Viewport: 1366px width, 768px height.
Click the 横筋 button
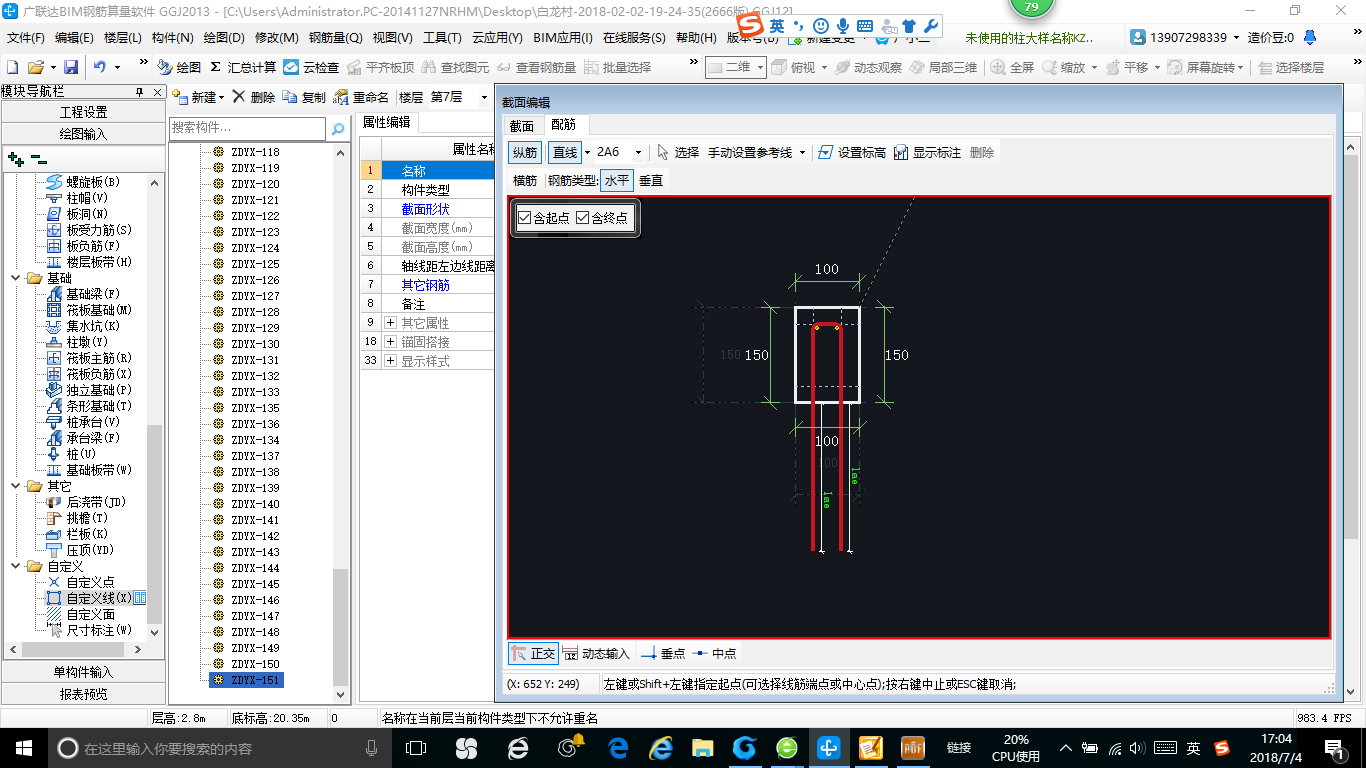(525, 180)
